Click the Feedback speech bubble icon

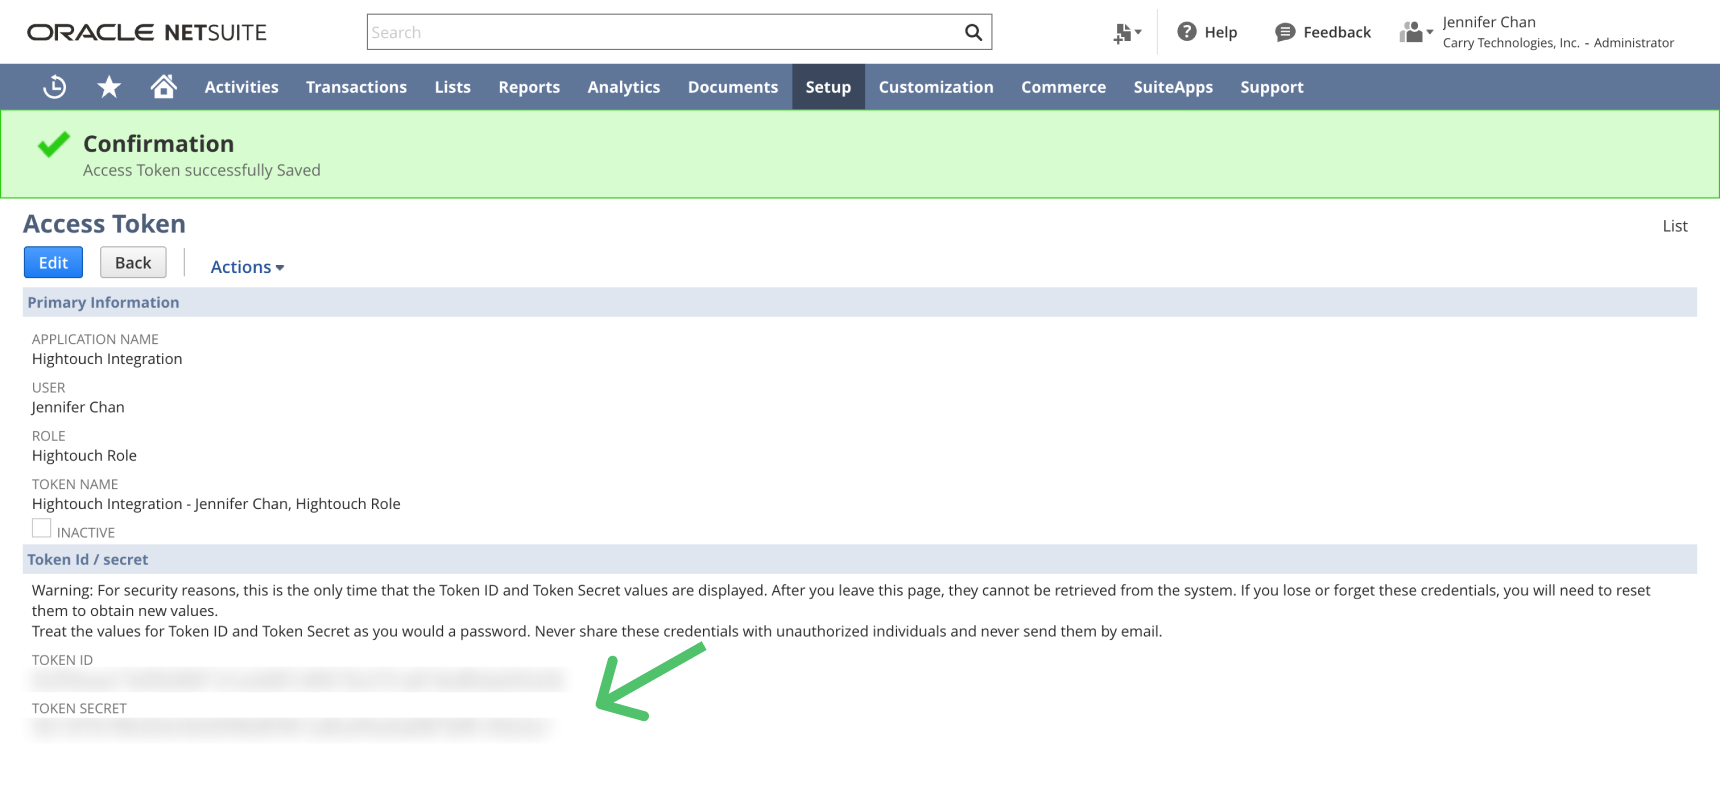1285,32
